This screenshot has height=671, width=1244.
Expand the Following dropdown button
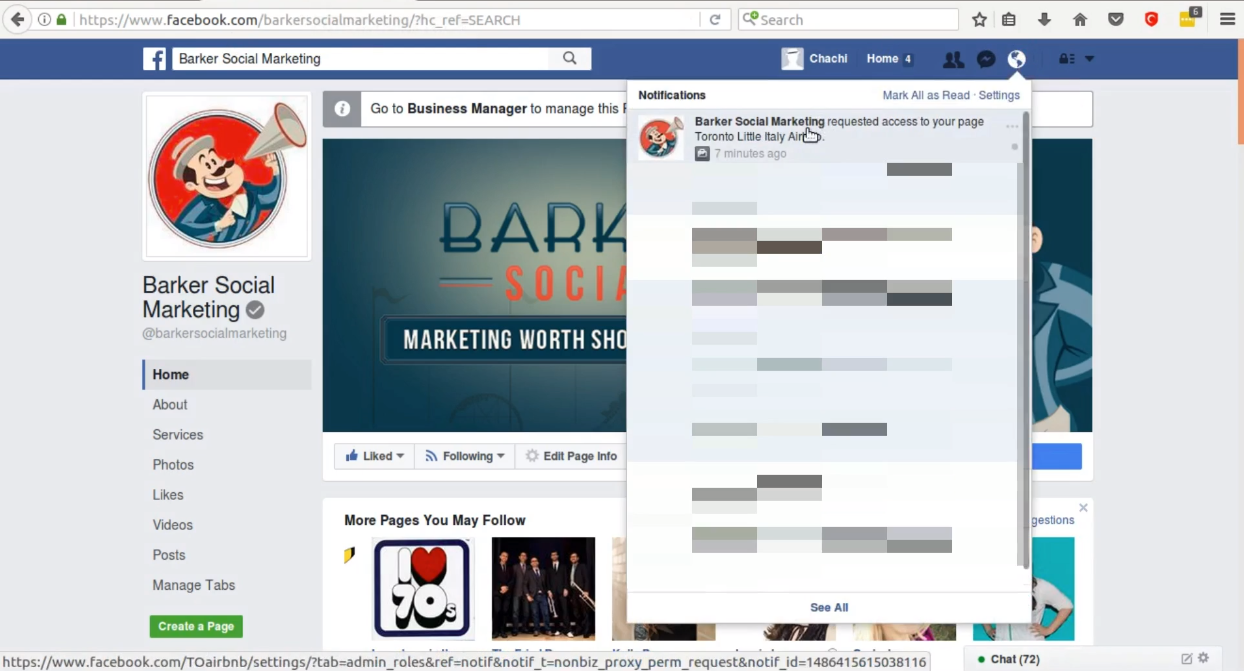click(x=465, y=456)
